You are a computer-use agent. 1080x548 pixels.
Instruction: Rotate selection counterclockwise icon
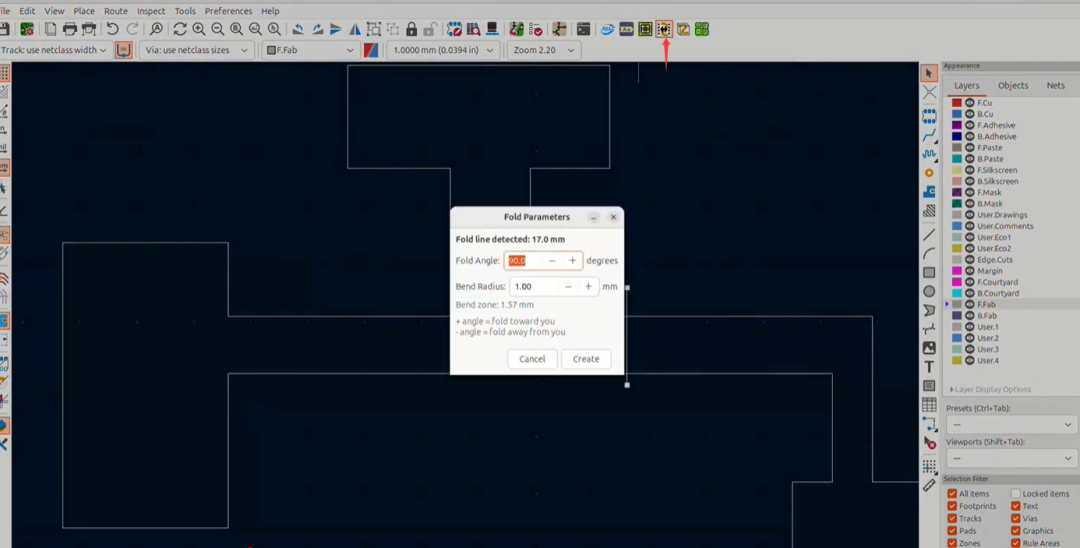(x=298, y=30)
